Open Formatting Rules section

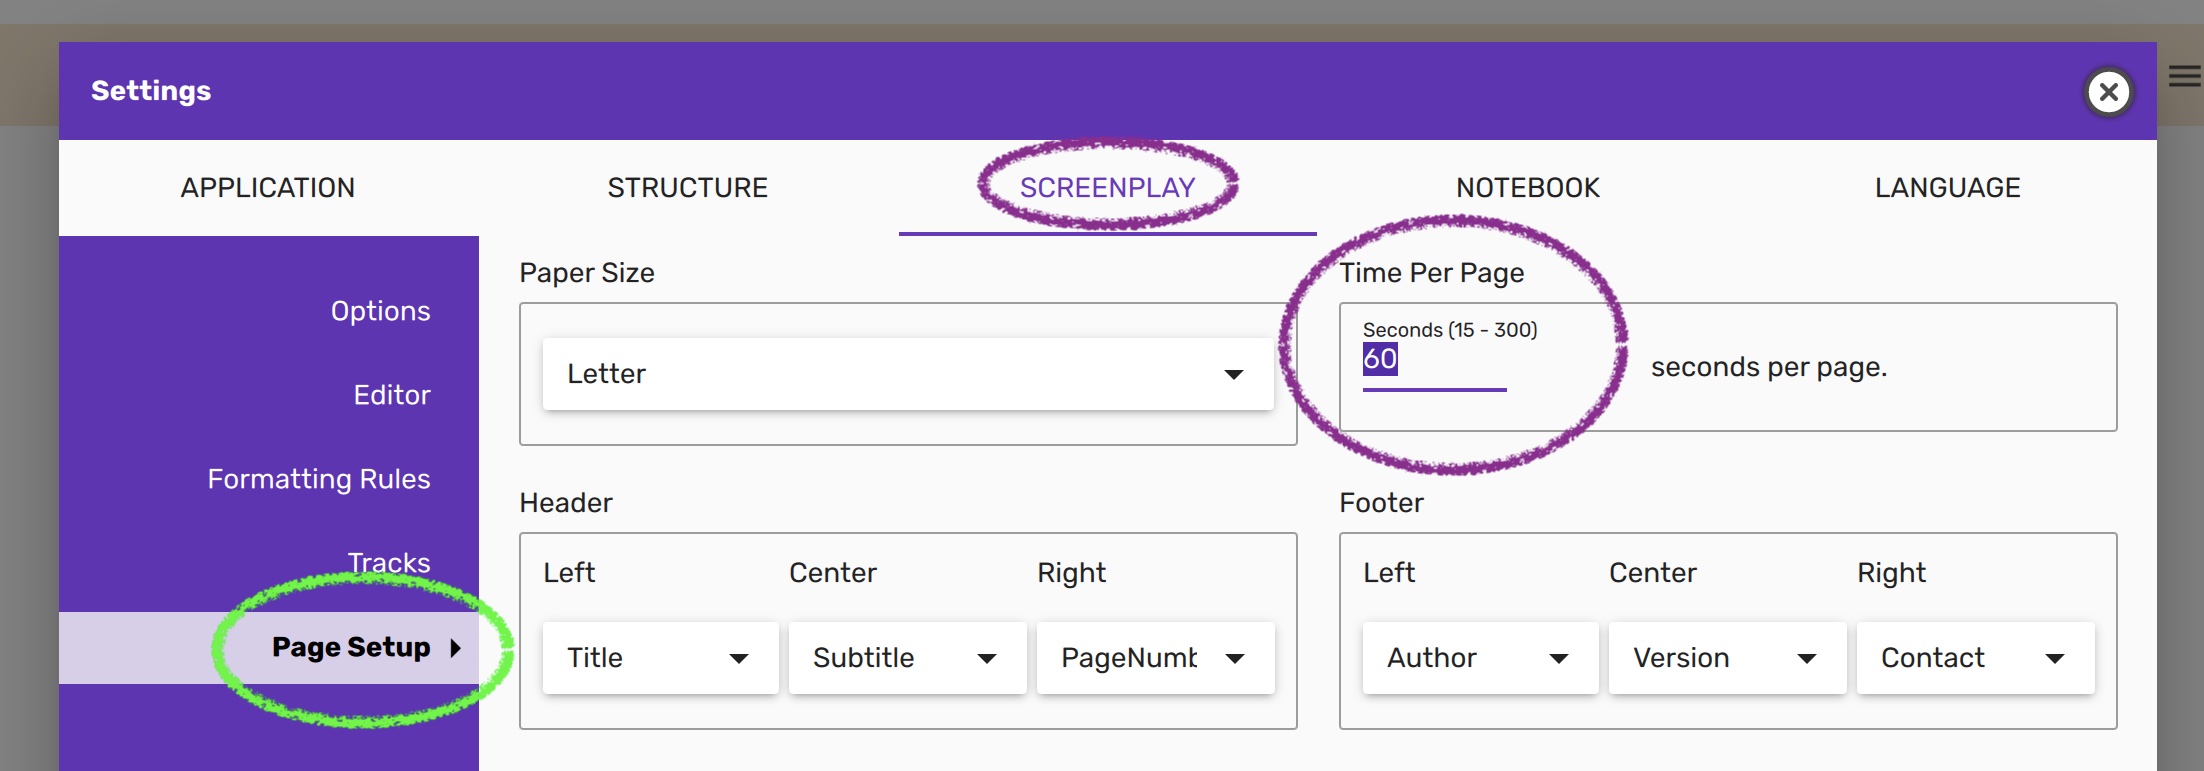coord(319,479)
